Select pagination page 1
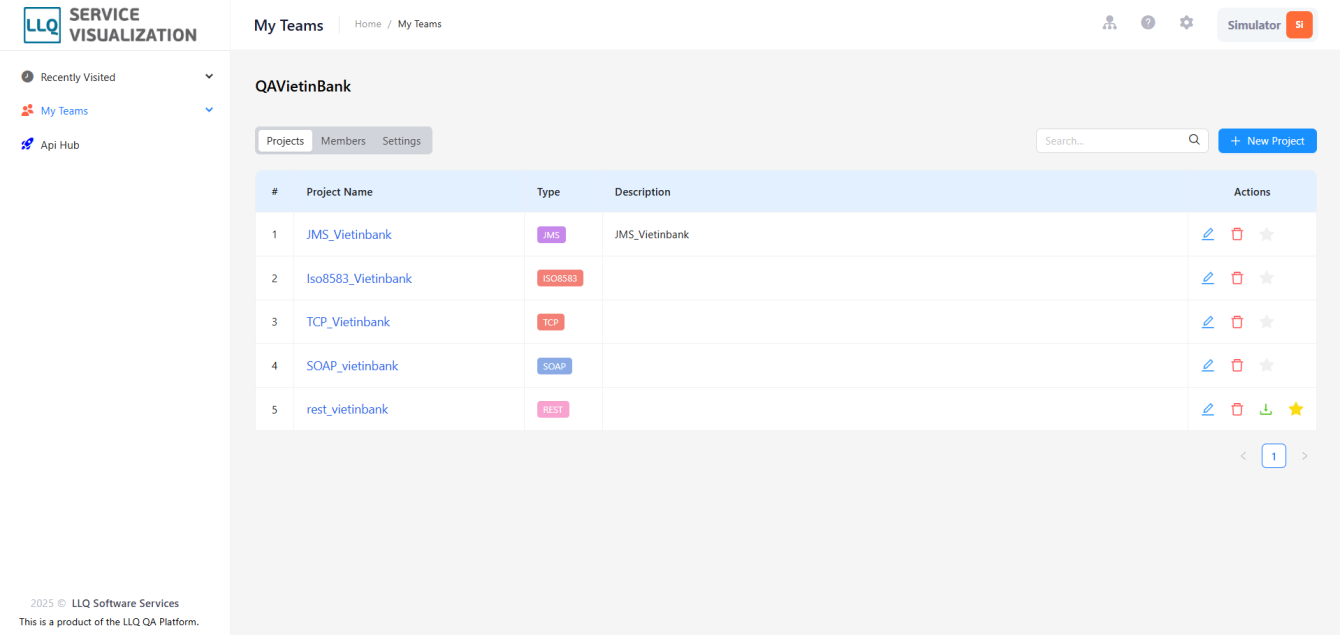 tap(1274, 456)
